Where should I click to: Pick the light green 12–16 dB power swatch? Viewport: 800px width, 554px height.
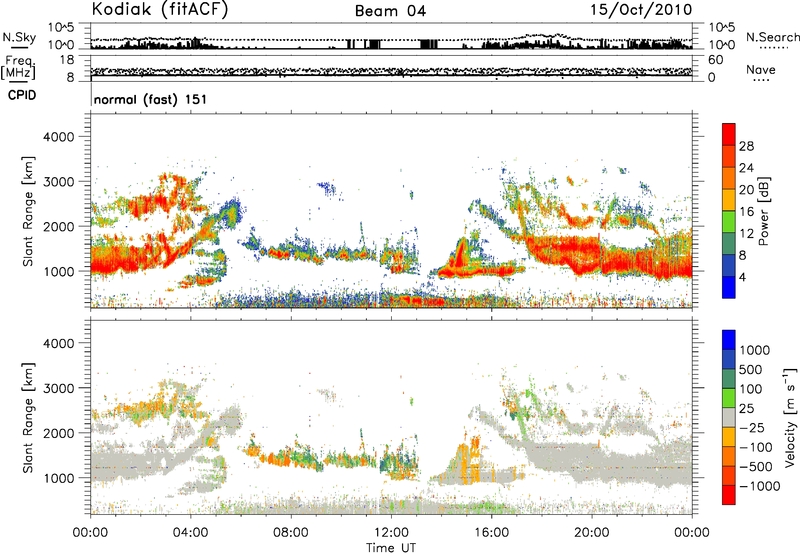point(729,222)
